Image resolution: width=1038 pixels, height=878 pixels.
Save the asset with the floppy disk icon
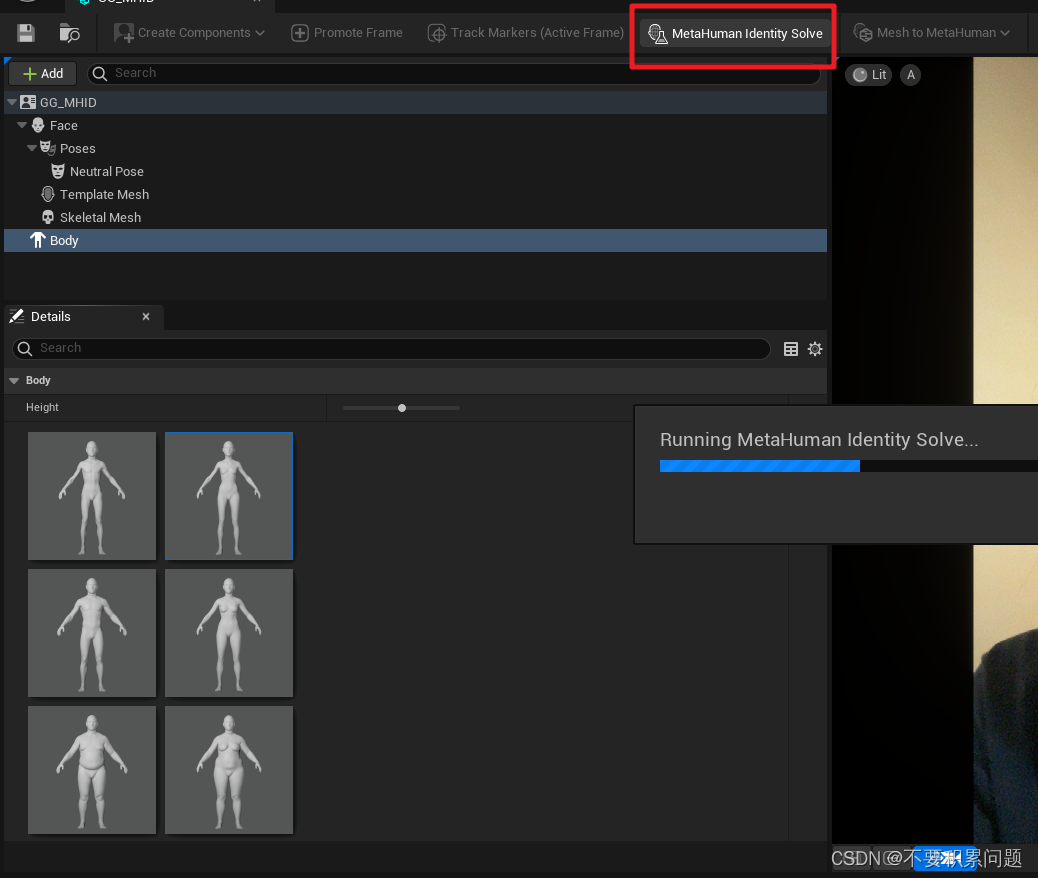point(26,32)
